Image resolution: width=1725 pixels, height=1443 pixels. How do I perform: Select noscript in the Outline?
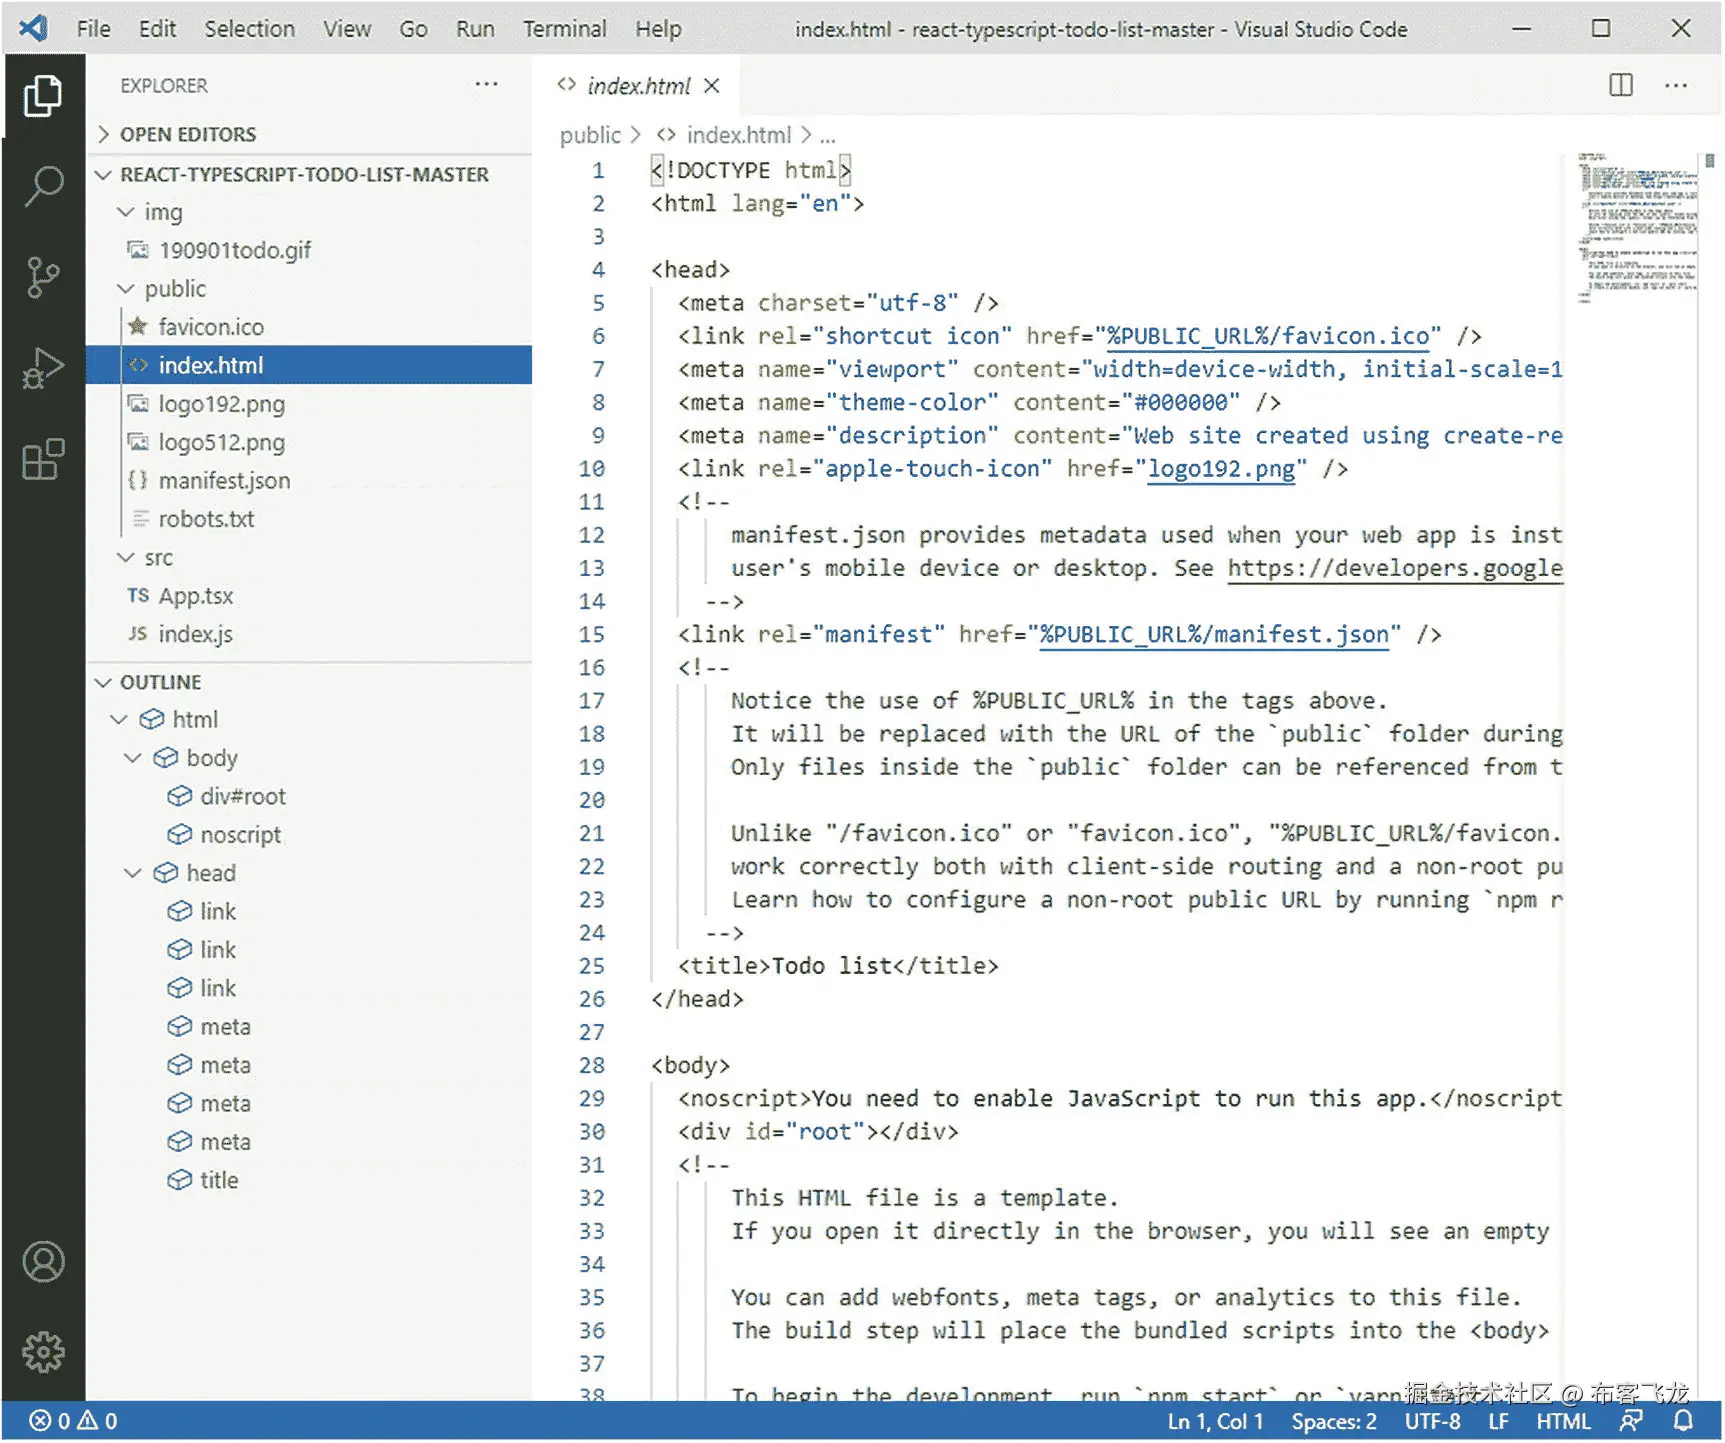[x=308, y=835]
